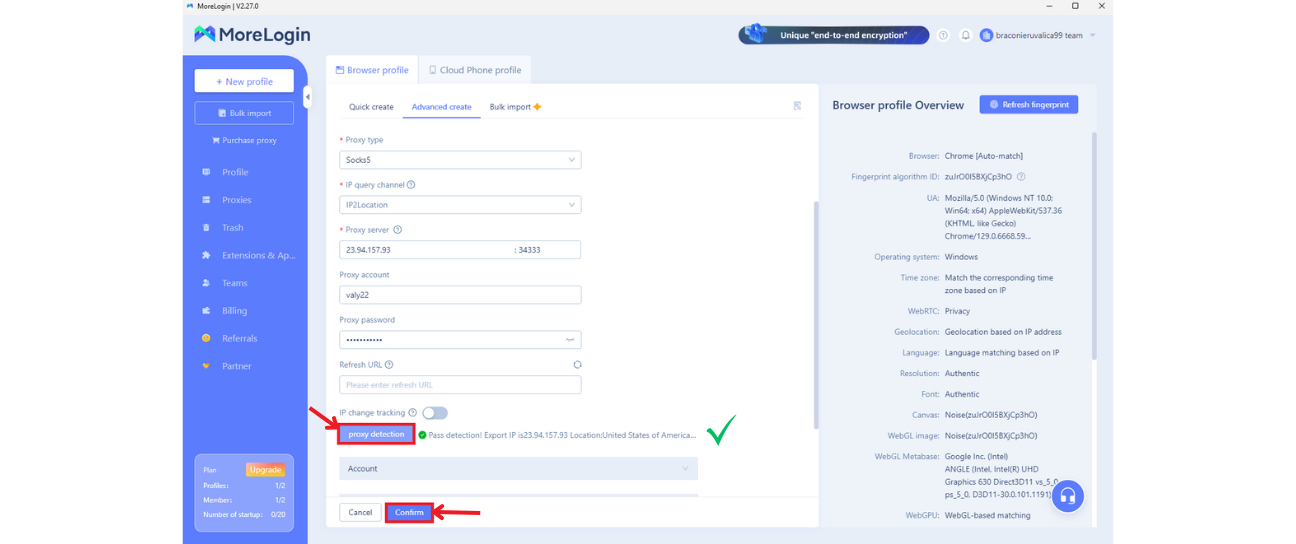The height and width of the screenshot is (544, 1296).
Task: Open Partner in the sidebar
Action: (x=236, y=366)
